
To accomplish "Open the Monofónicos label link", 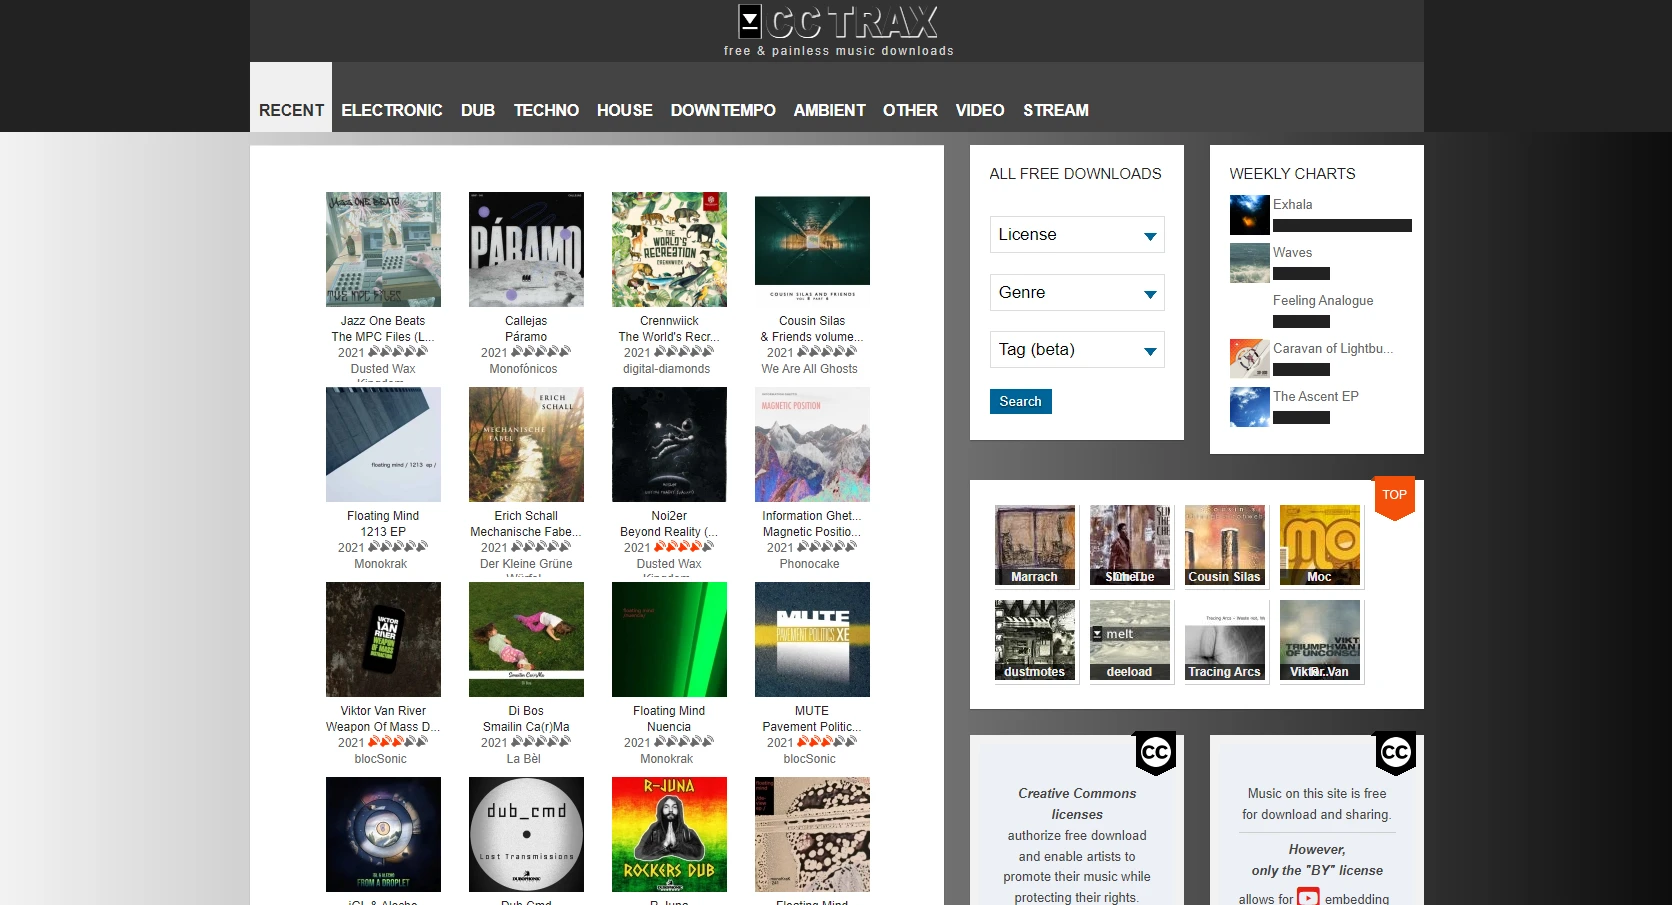I will (x=524, y=369).
